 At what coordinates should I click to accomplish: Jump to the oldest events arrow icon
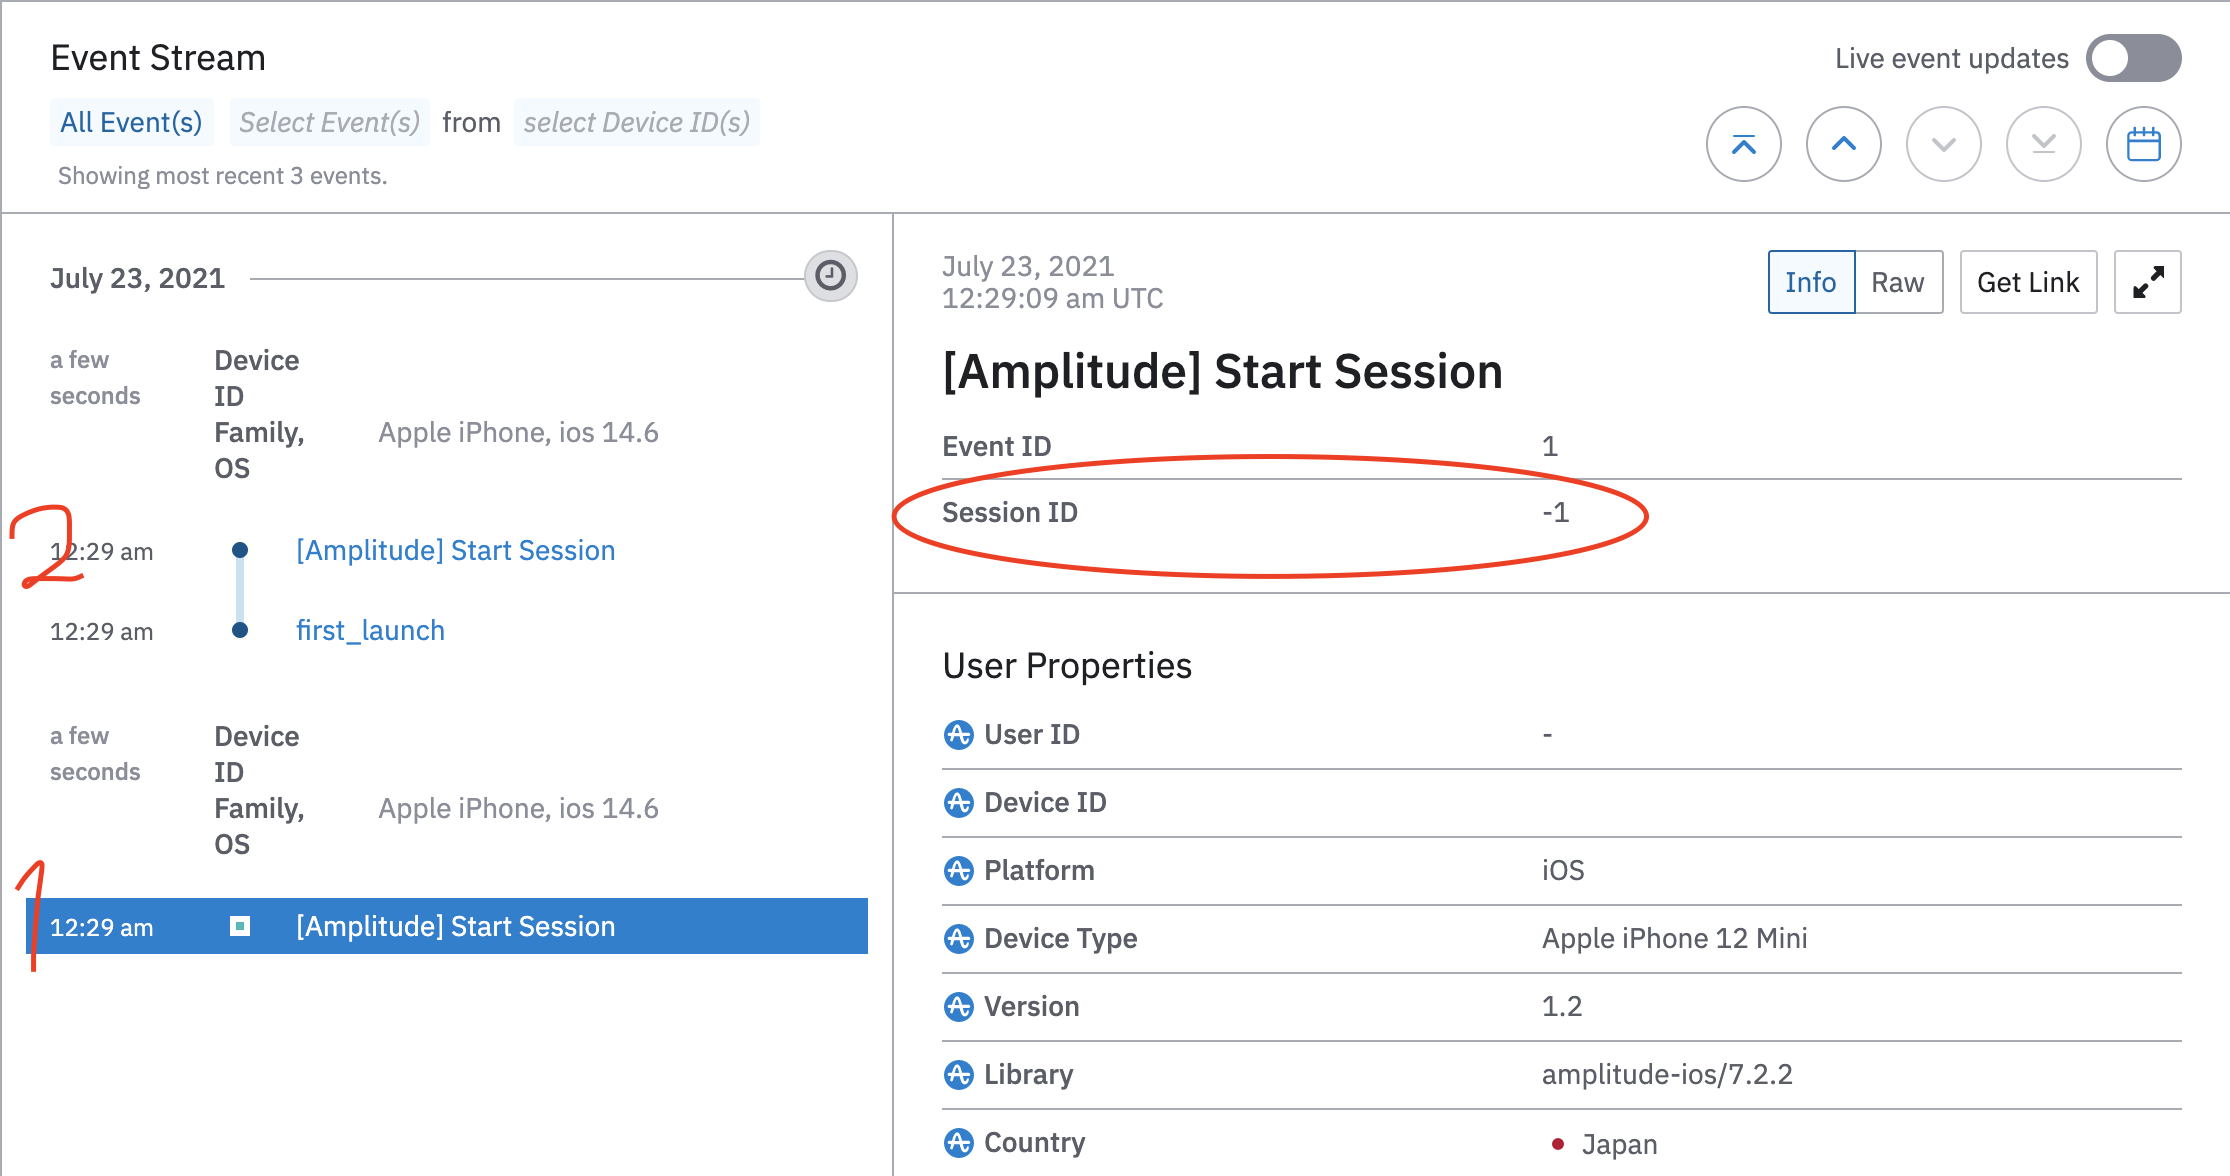(2043, 144)
